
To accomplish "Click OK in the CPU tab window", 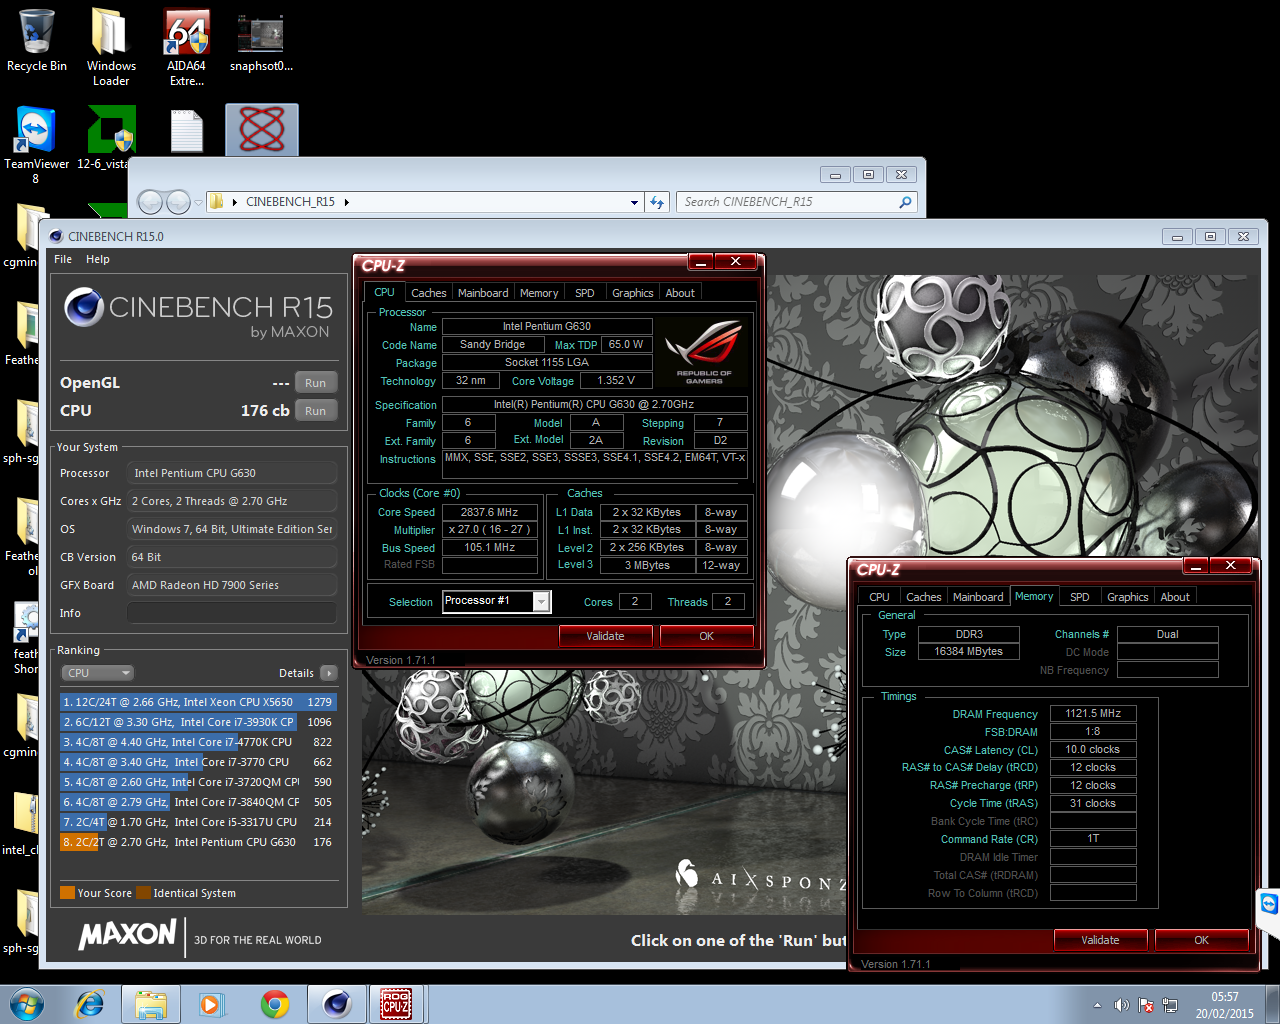I will pyautogui.click(x=706, y=636).
